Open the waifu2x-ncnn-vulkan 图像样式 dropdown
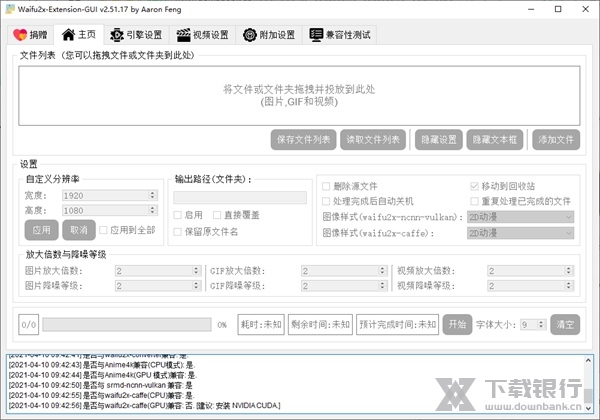 point(520,217)
